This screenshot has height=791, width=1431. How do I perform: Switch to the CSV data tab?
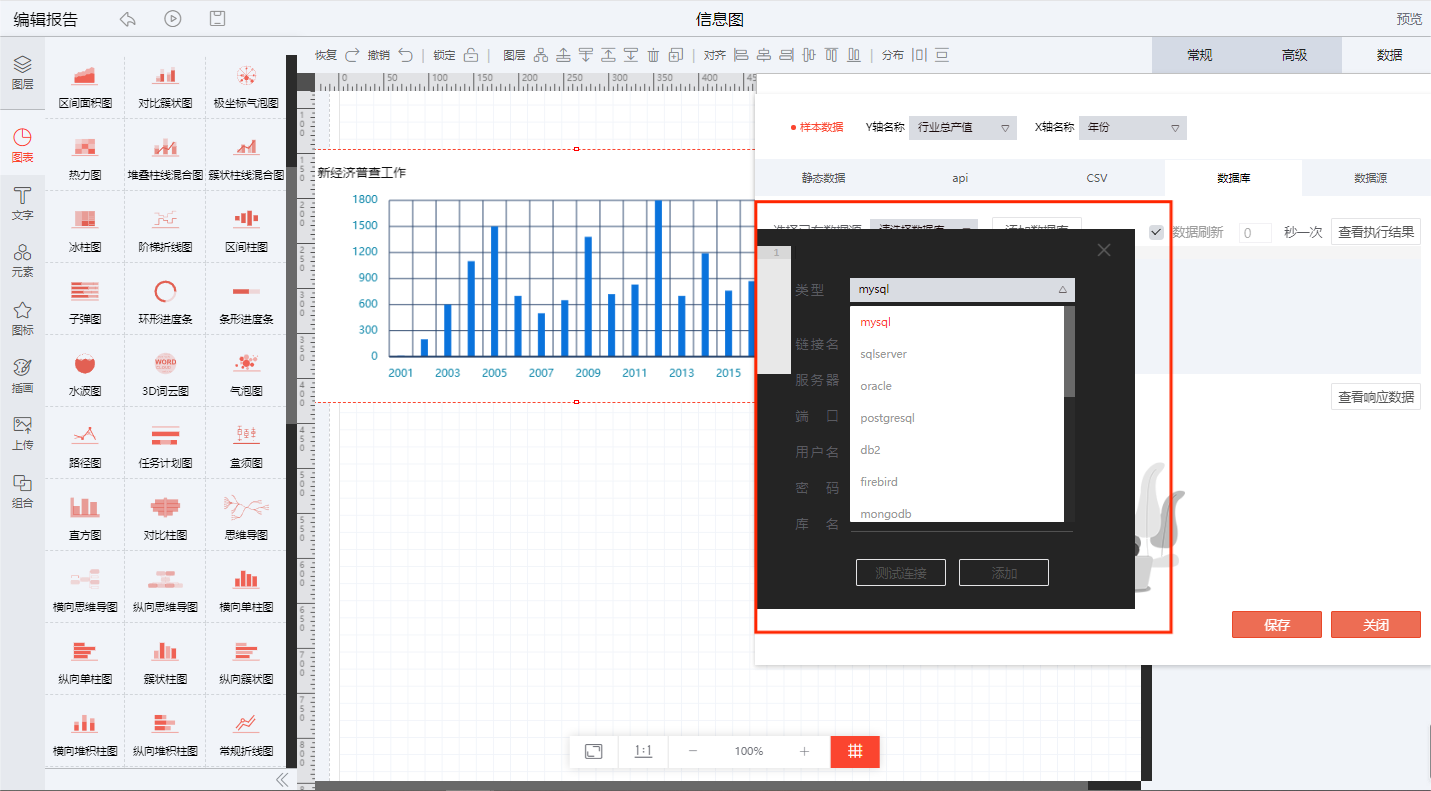pos(1097,177)
